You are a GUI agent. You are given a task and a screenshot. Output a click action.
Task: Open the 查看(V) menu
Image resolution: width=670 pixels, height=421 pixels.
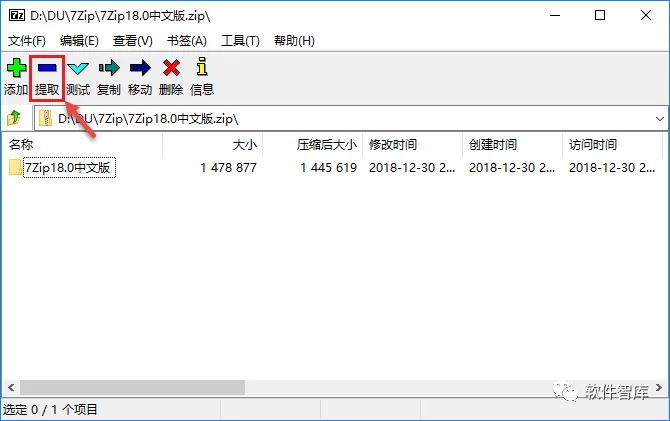[133, 41]
